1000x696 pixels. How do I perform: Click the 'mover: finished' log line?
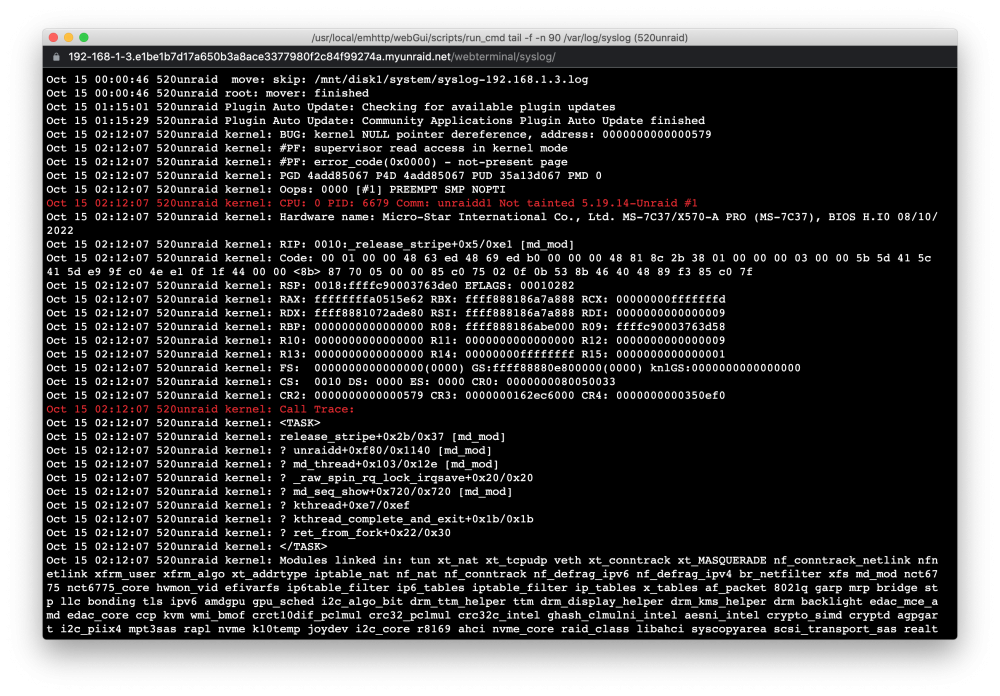click(x=207, y=93)
